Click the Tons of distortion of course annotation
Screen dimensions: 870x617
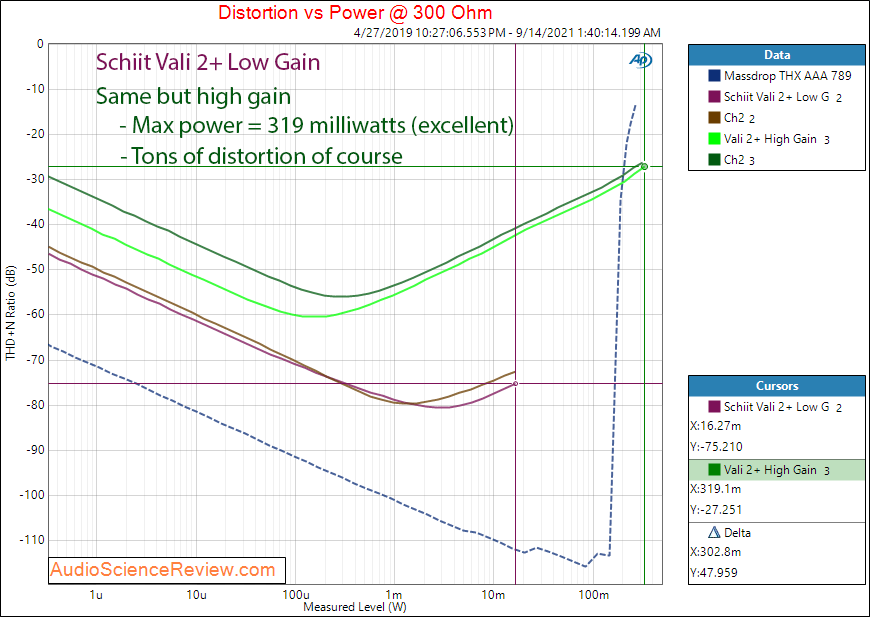coord(261,156)
